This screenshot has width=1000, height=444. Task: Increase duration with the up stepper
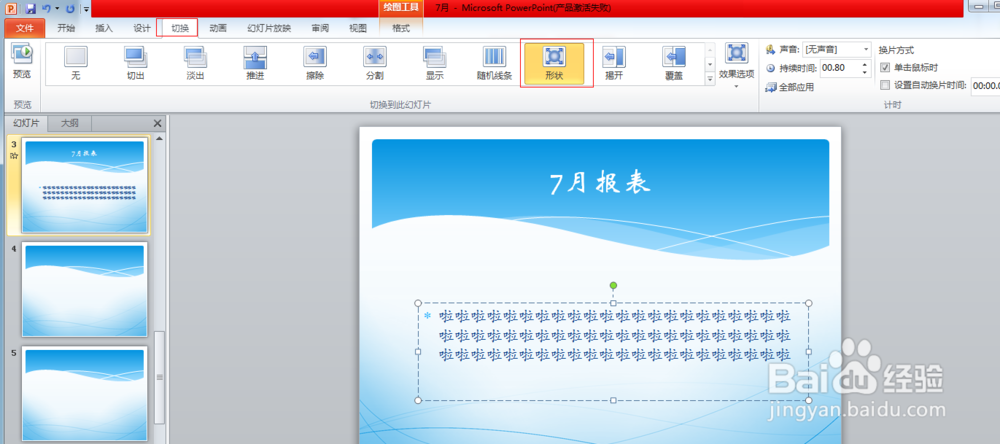click(x=865, y=64)
